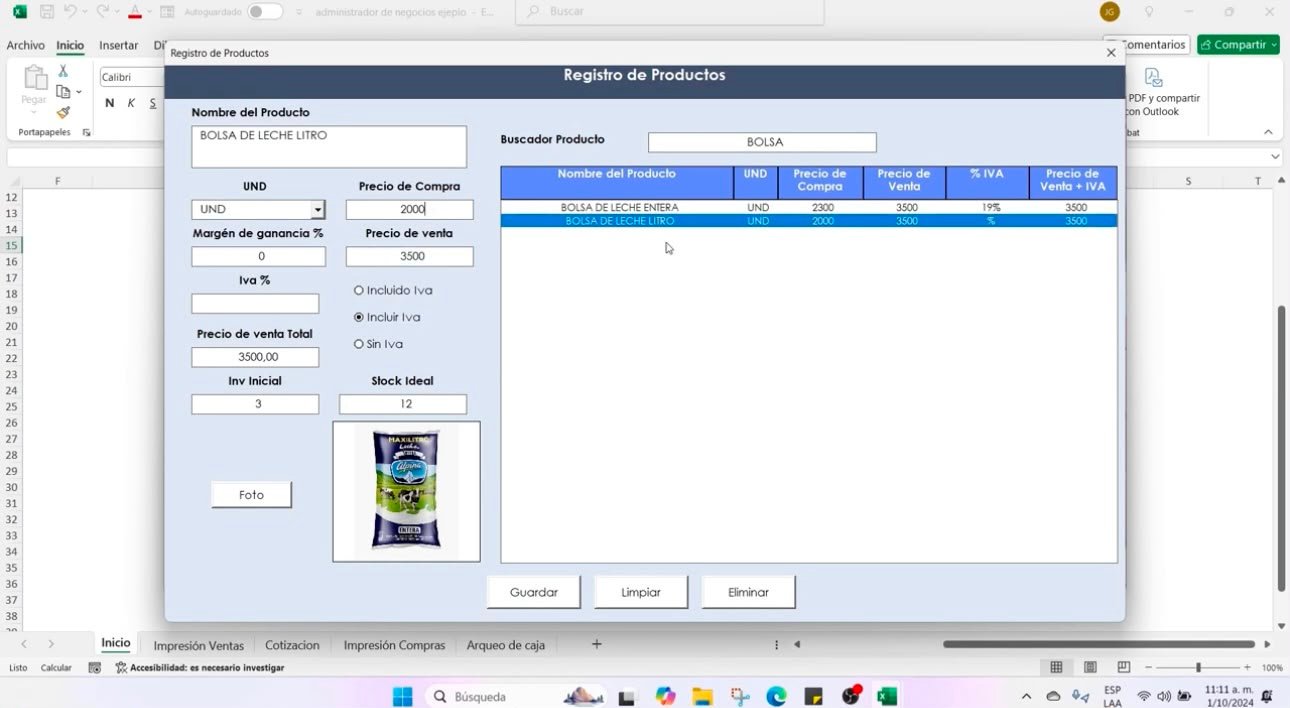Open the Calibri font name box
The image size is (1290, 708).
[x=132, y=77]
